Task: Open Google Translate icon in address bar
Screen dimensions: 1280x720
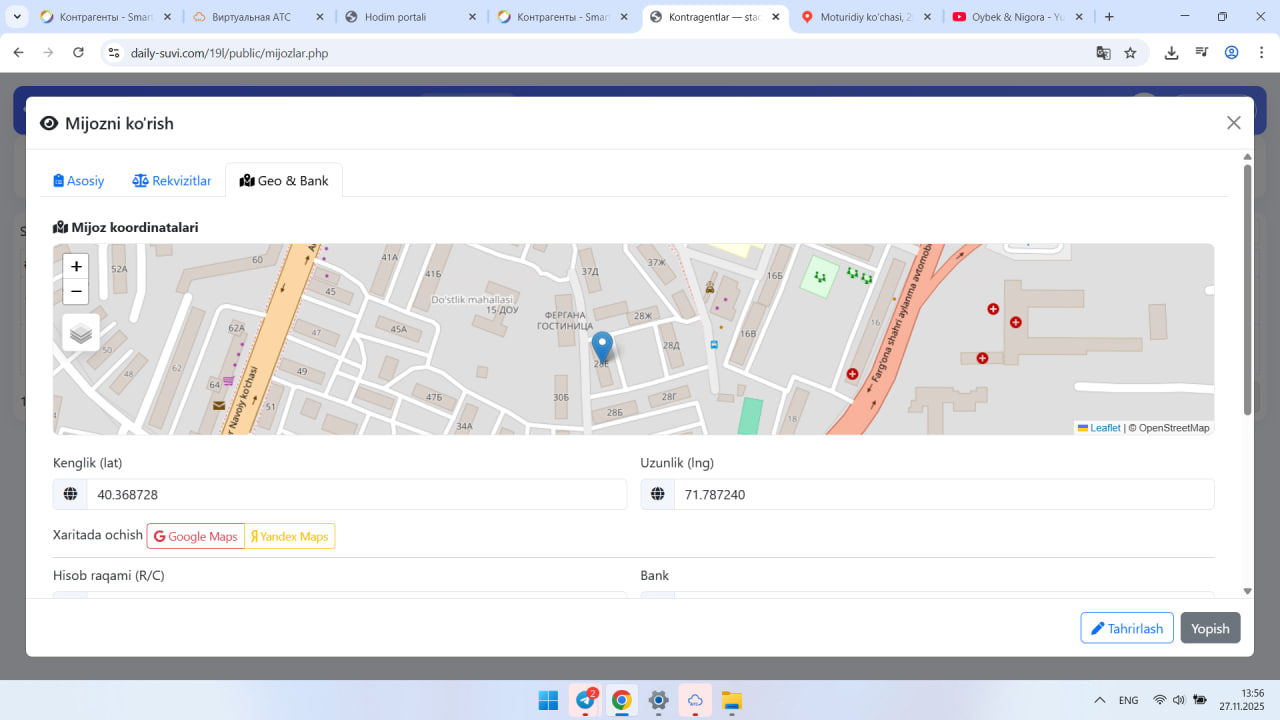Action: click(1103, 53)
